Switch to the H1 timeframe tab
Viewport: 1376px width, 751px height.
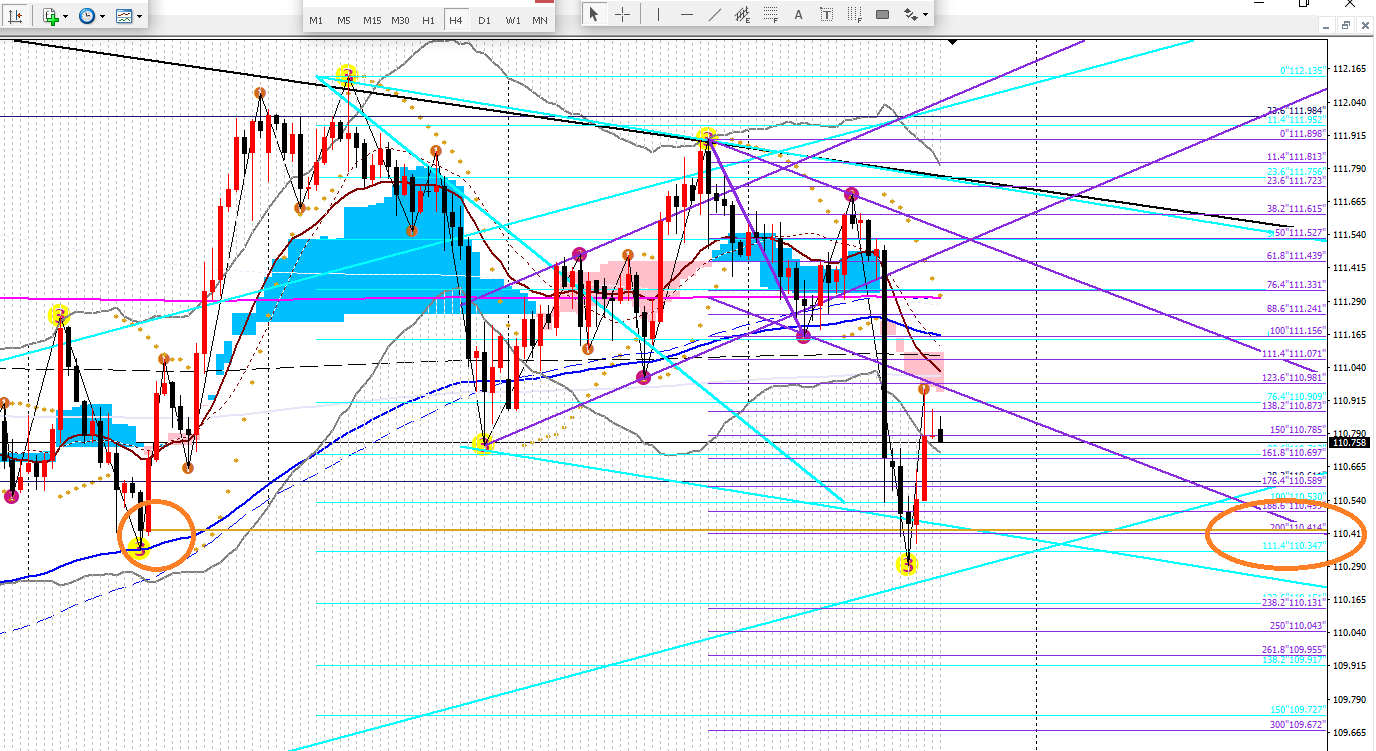point(428,20)
